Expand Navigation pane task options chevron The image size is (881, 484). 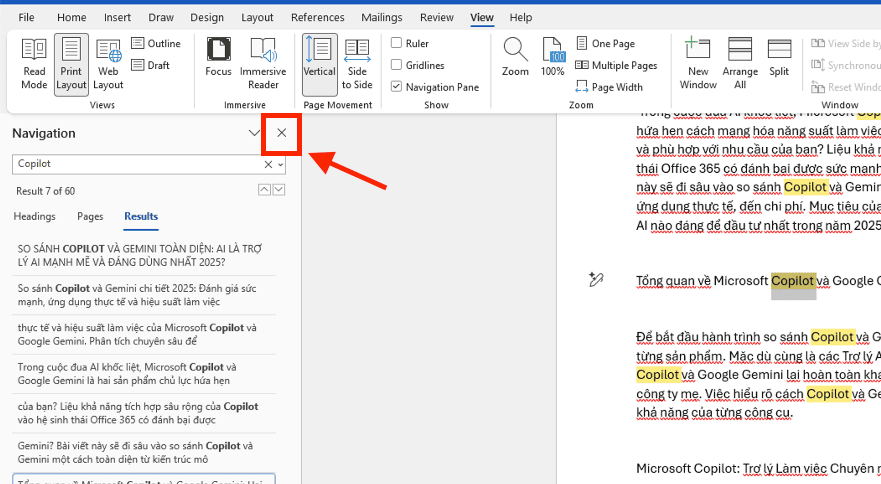click(254, 133)
